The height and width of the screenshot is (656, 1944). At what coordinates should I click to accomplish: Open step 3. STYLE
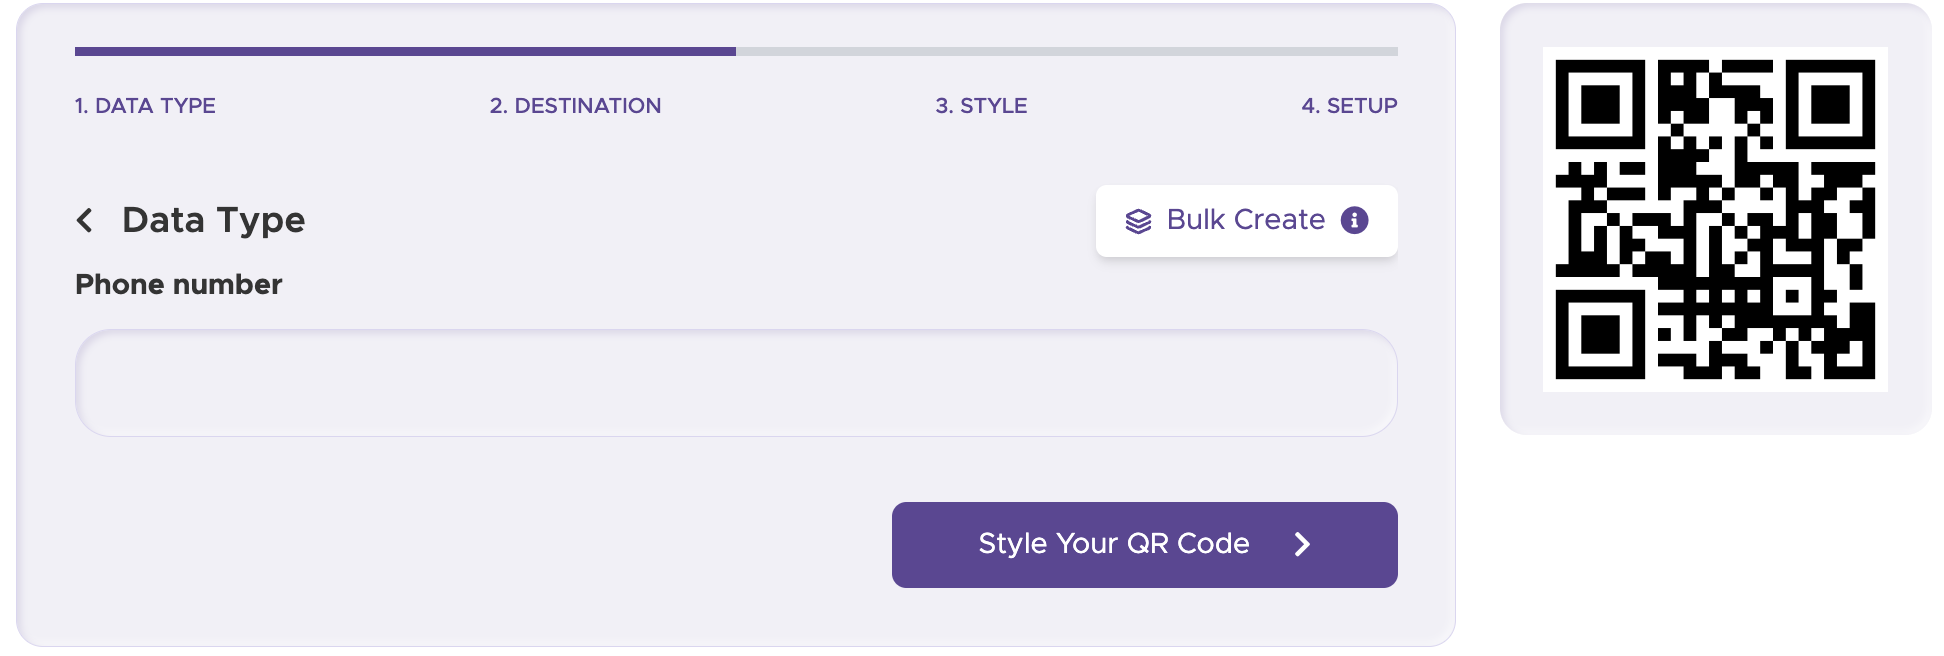[981, 106]
